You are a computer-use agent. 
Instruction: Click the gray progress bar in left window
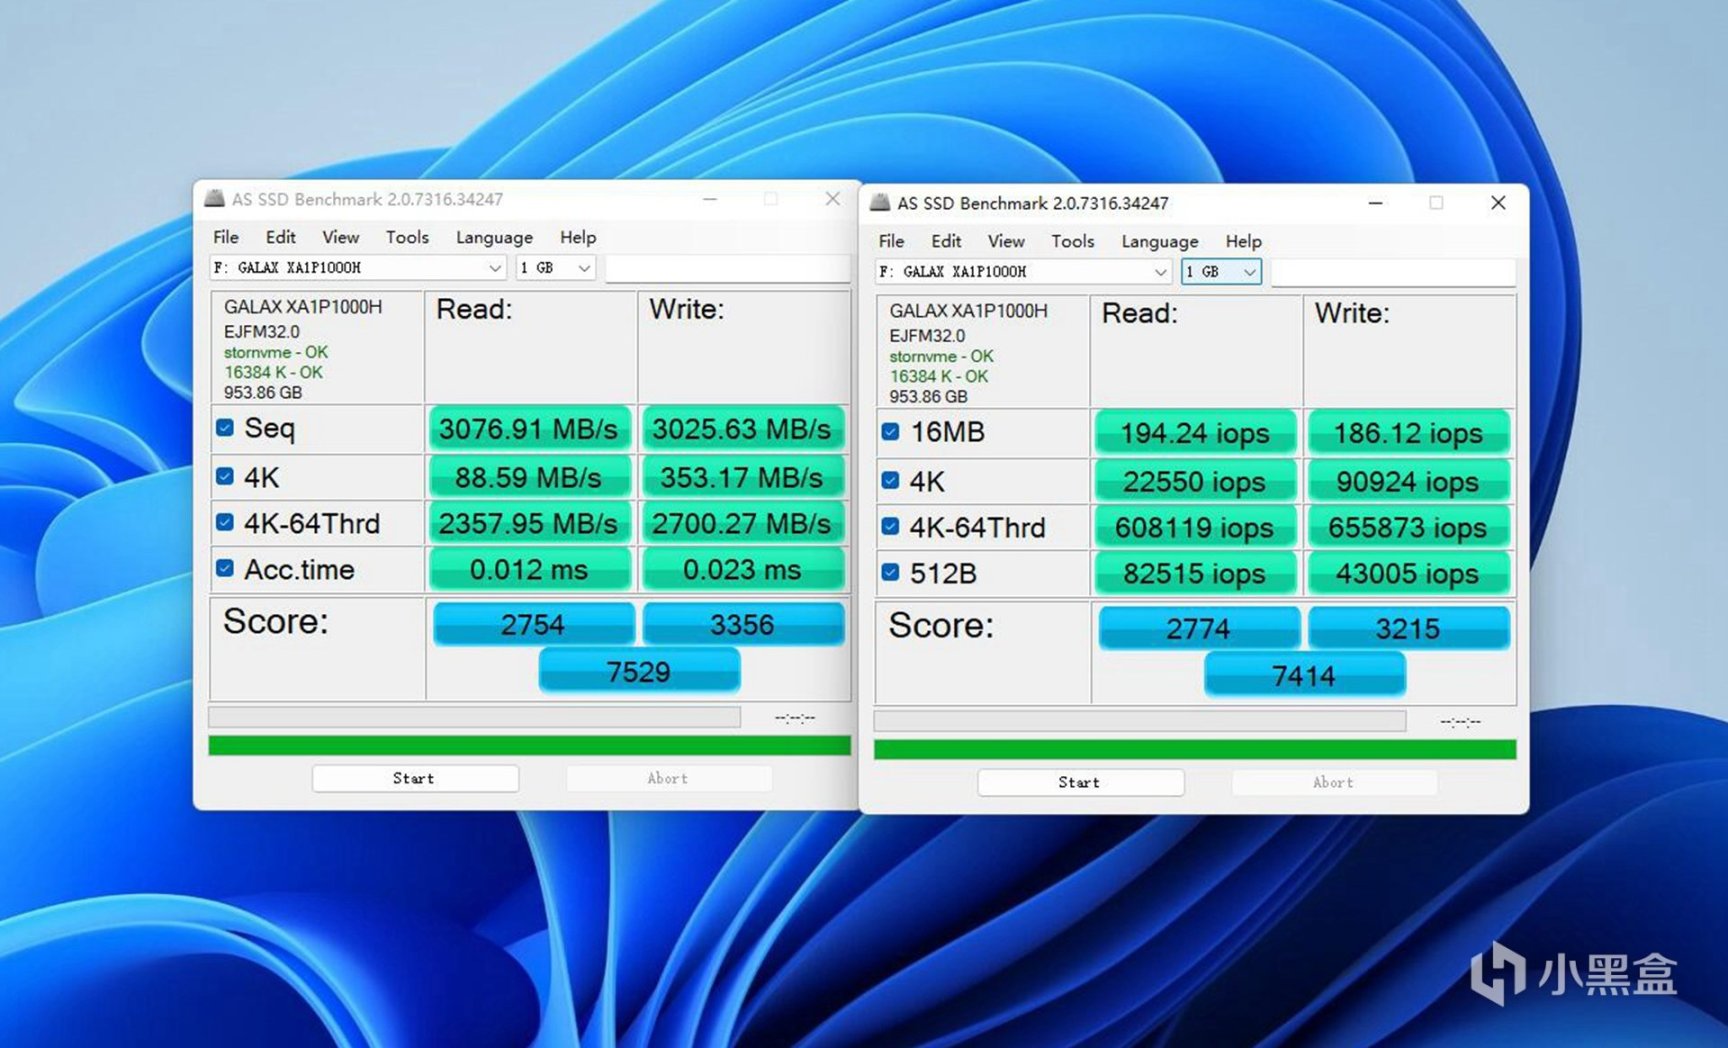(x=474, y=717)
